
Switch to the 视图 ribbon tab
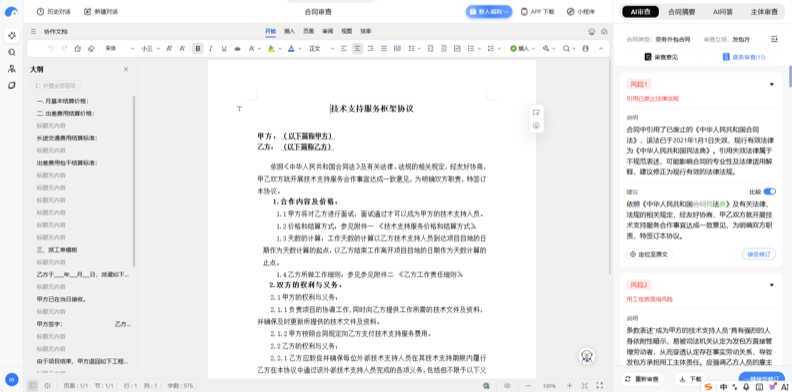pos(346,31)
